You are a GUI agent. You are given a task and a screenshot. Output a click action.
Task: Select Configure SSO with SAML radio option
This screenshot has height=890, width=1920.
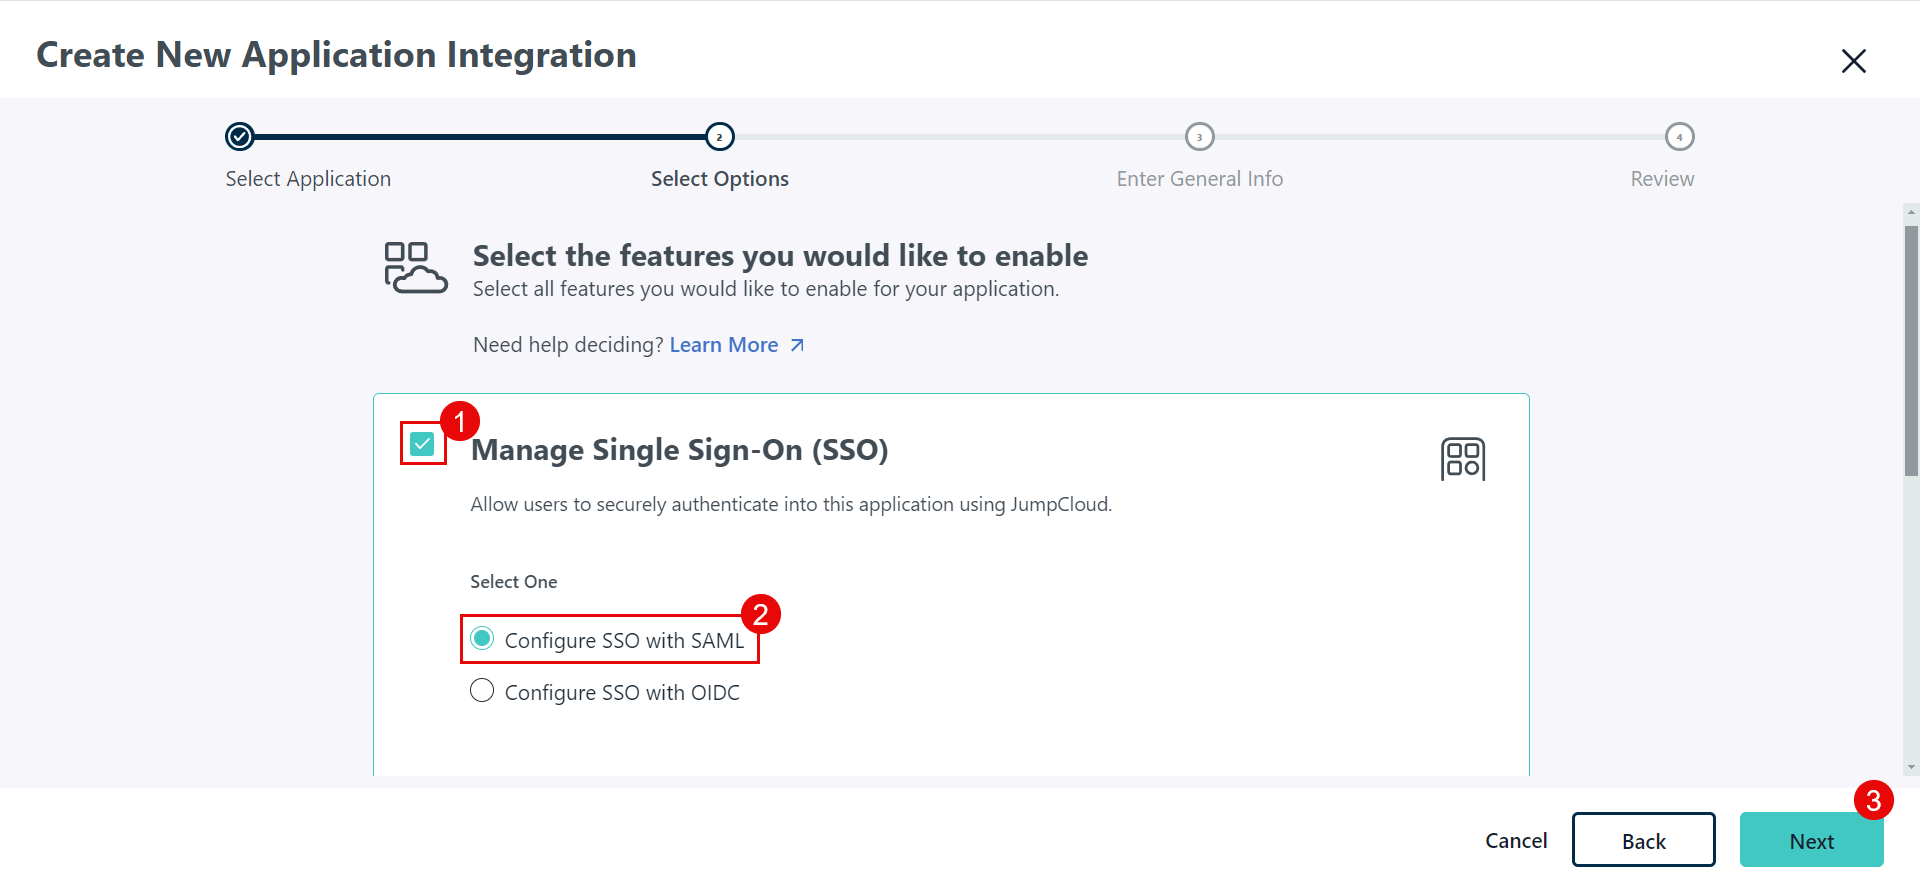click(482, 639)
